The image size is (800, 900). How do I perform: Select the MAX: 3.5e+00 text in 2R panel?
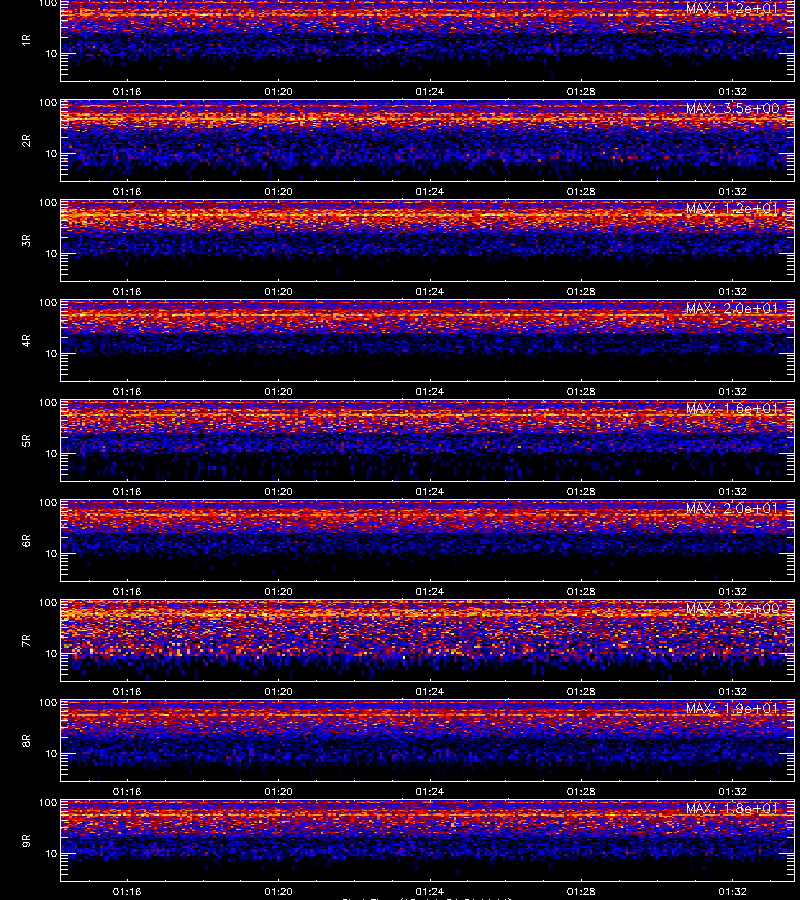[732, 108]
